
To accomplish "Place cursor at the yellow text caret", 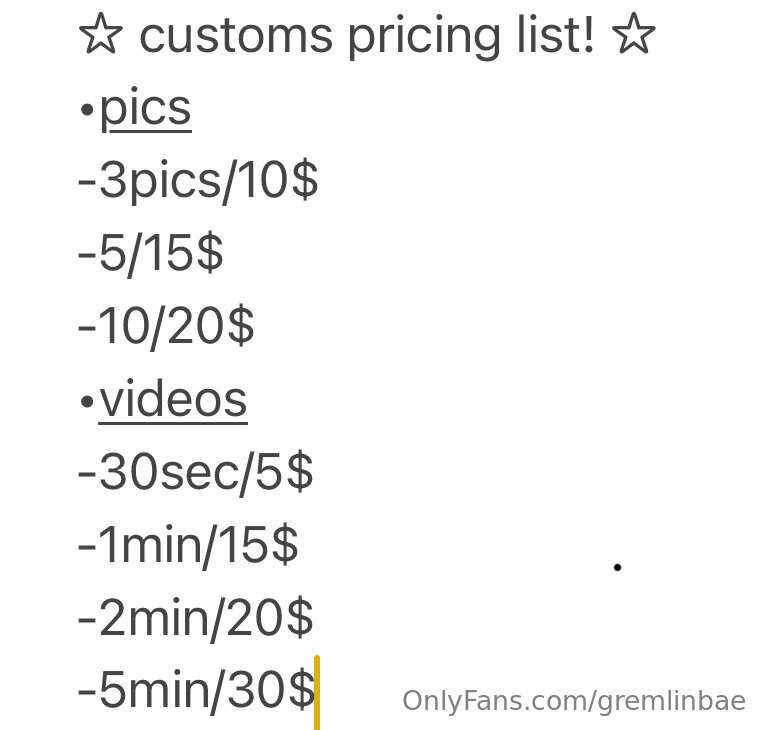I will (x=317, y=692).
